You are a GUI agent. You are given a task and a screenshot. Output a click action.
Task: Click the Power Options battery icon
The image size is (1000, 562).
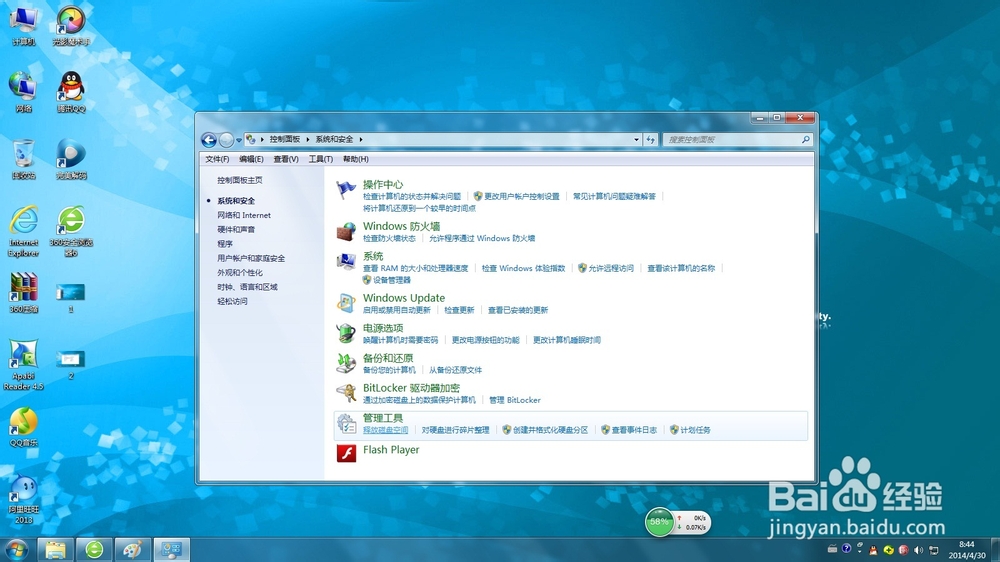tap(346, 333)
